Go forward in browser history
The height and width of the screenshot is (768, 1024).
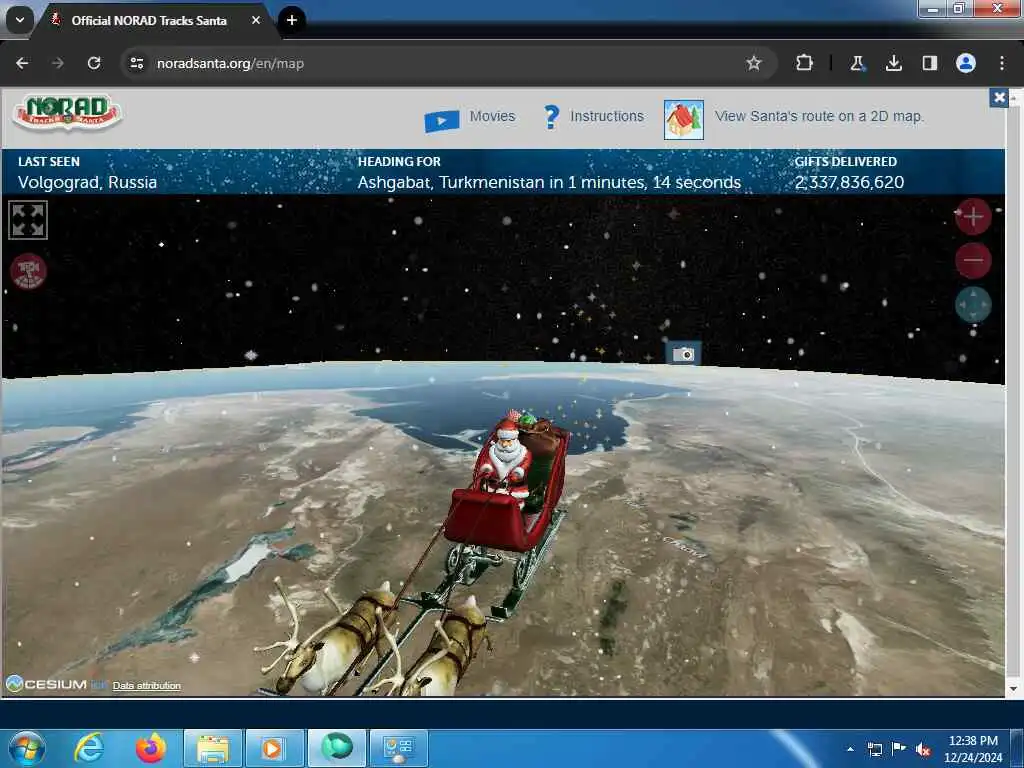click(58, 63)
